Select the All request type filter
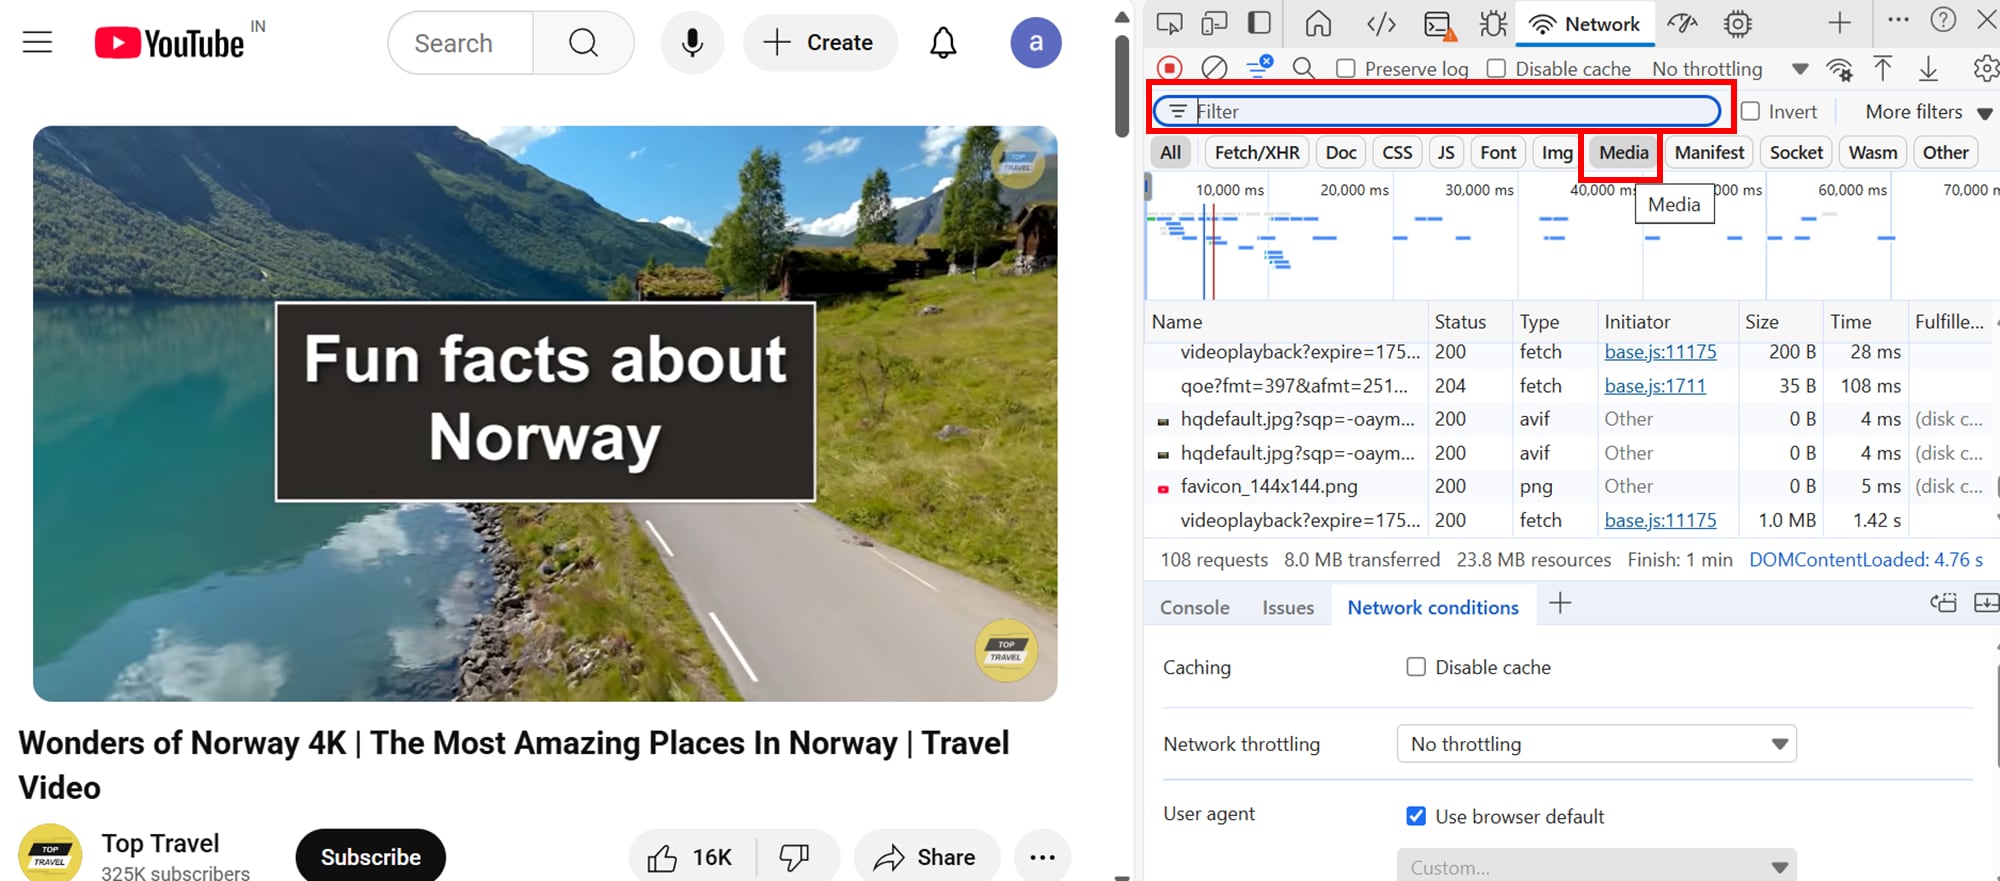 [x=1170, y=152]
